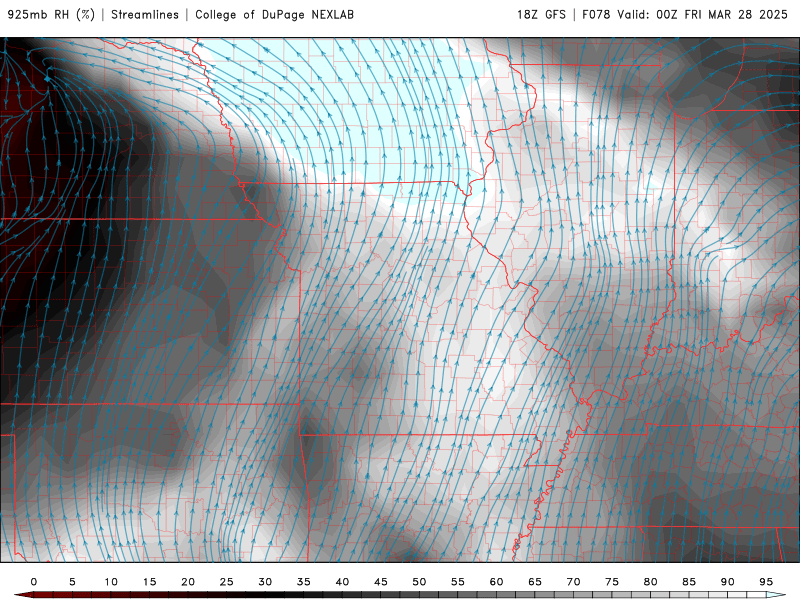Screen dimensions: 800x600
Task: Select the "10" colorbar scale label
Action: click(111, 582)
